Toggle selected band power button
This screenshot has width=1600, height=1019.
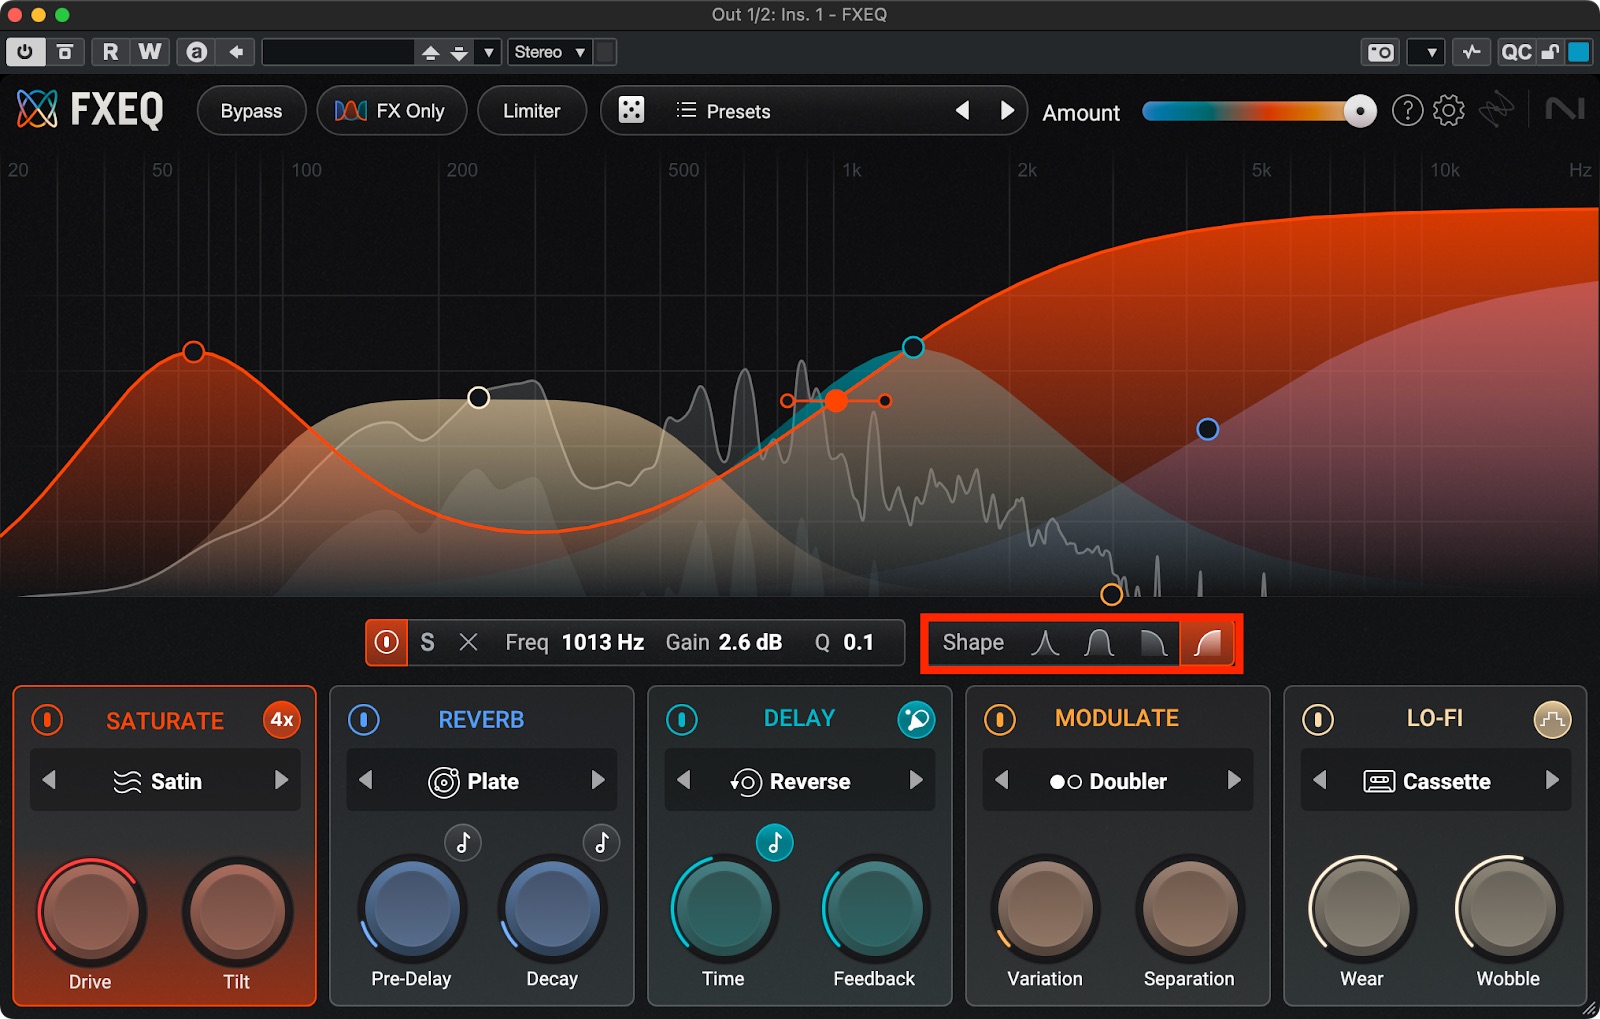coord(387,642)
